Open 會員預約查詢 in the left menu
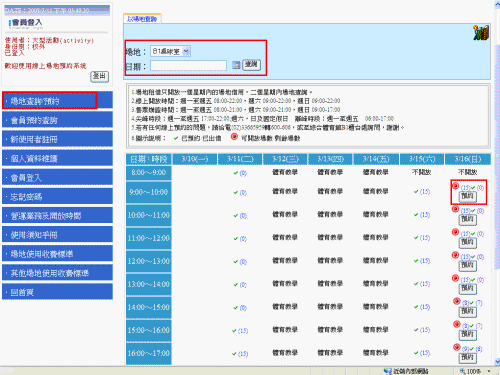500x375 pixels. click(x=57, y=120)
